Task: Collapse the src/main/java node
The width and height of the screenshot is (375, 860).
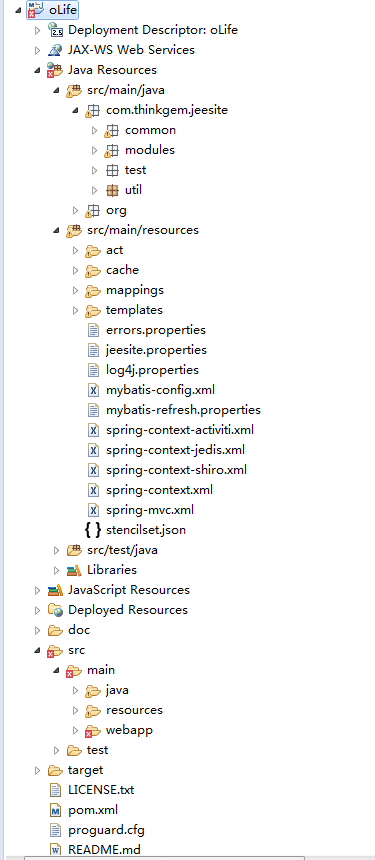Action: [x=56, y=90]
